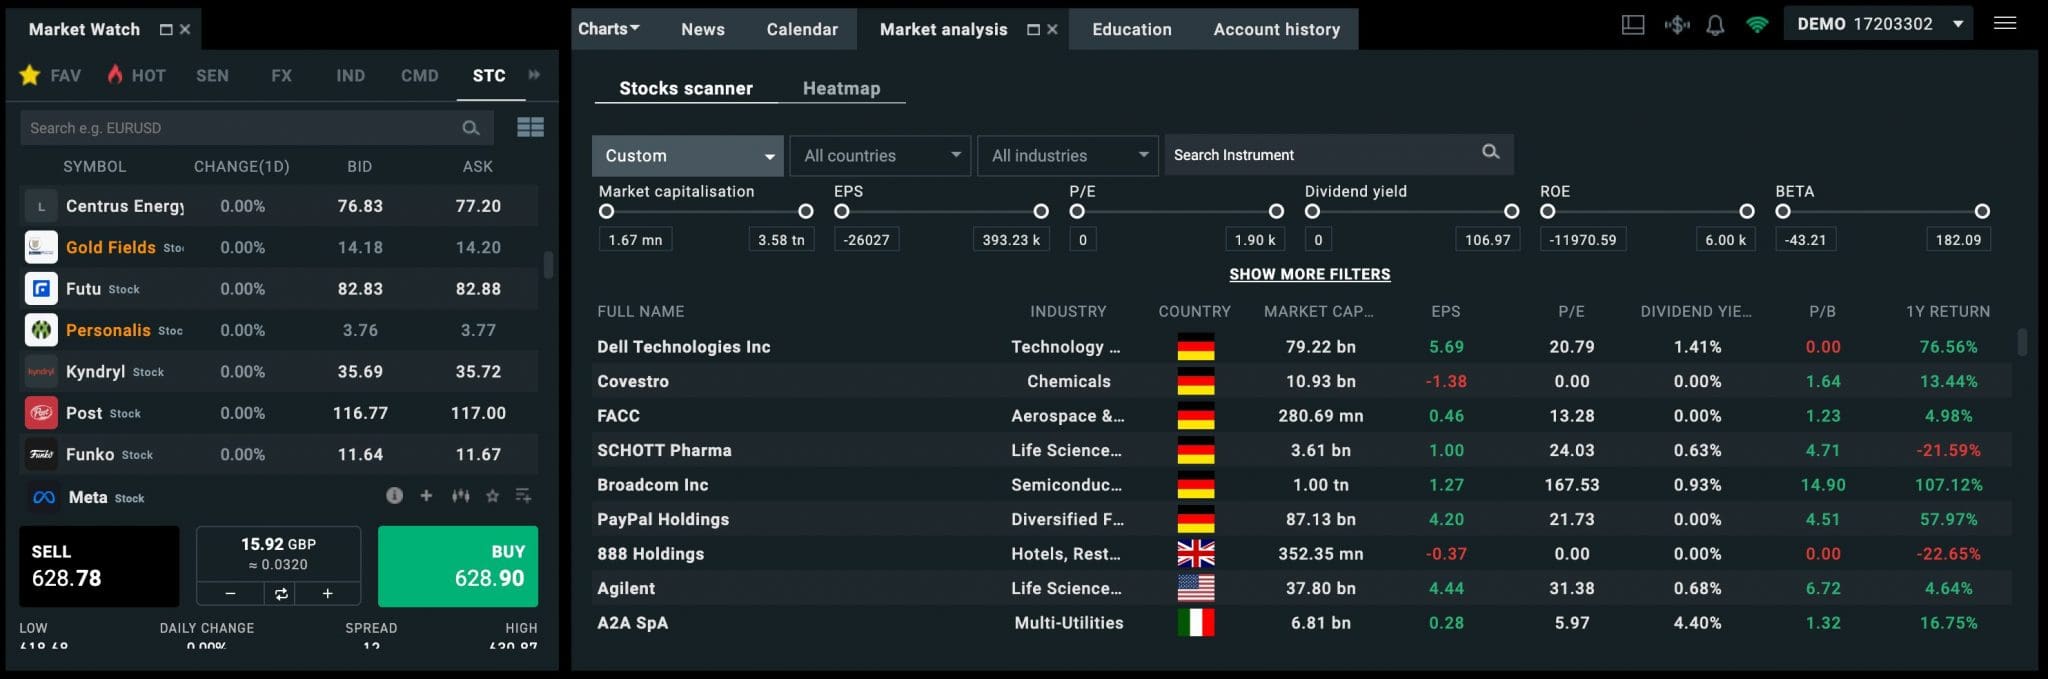This screenshot has width=2048, height=679.
Task: Click SELL Meta at 628.78
Action: [x=99, y=566]
